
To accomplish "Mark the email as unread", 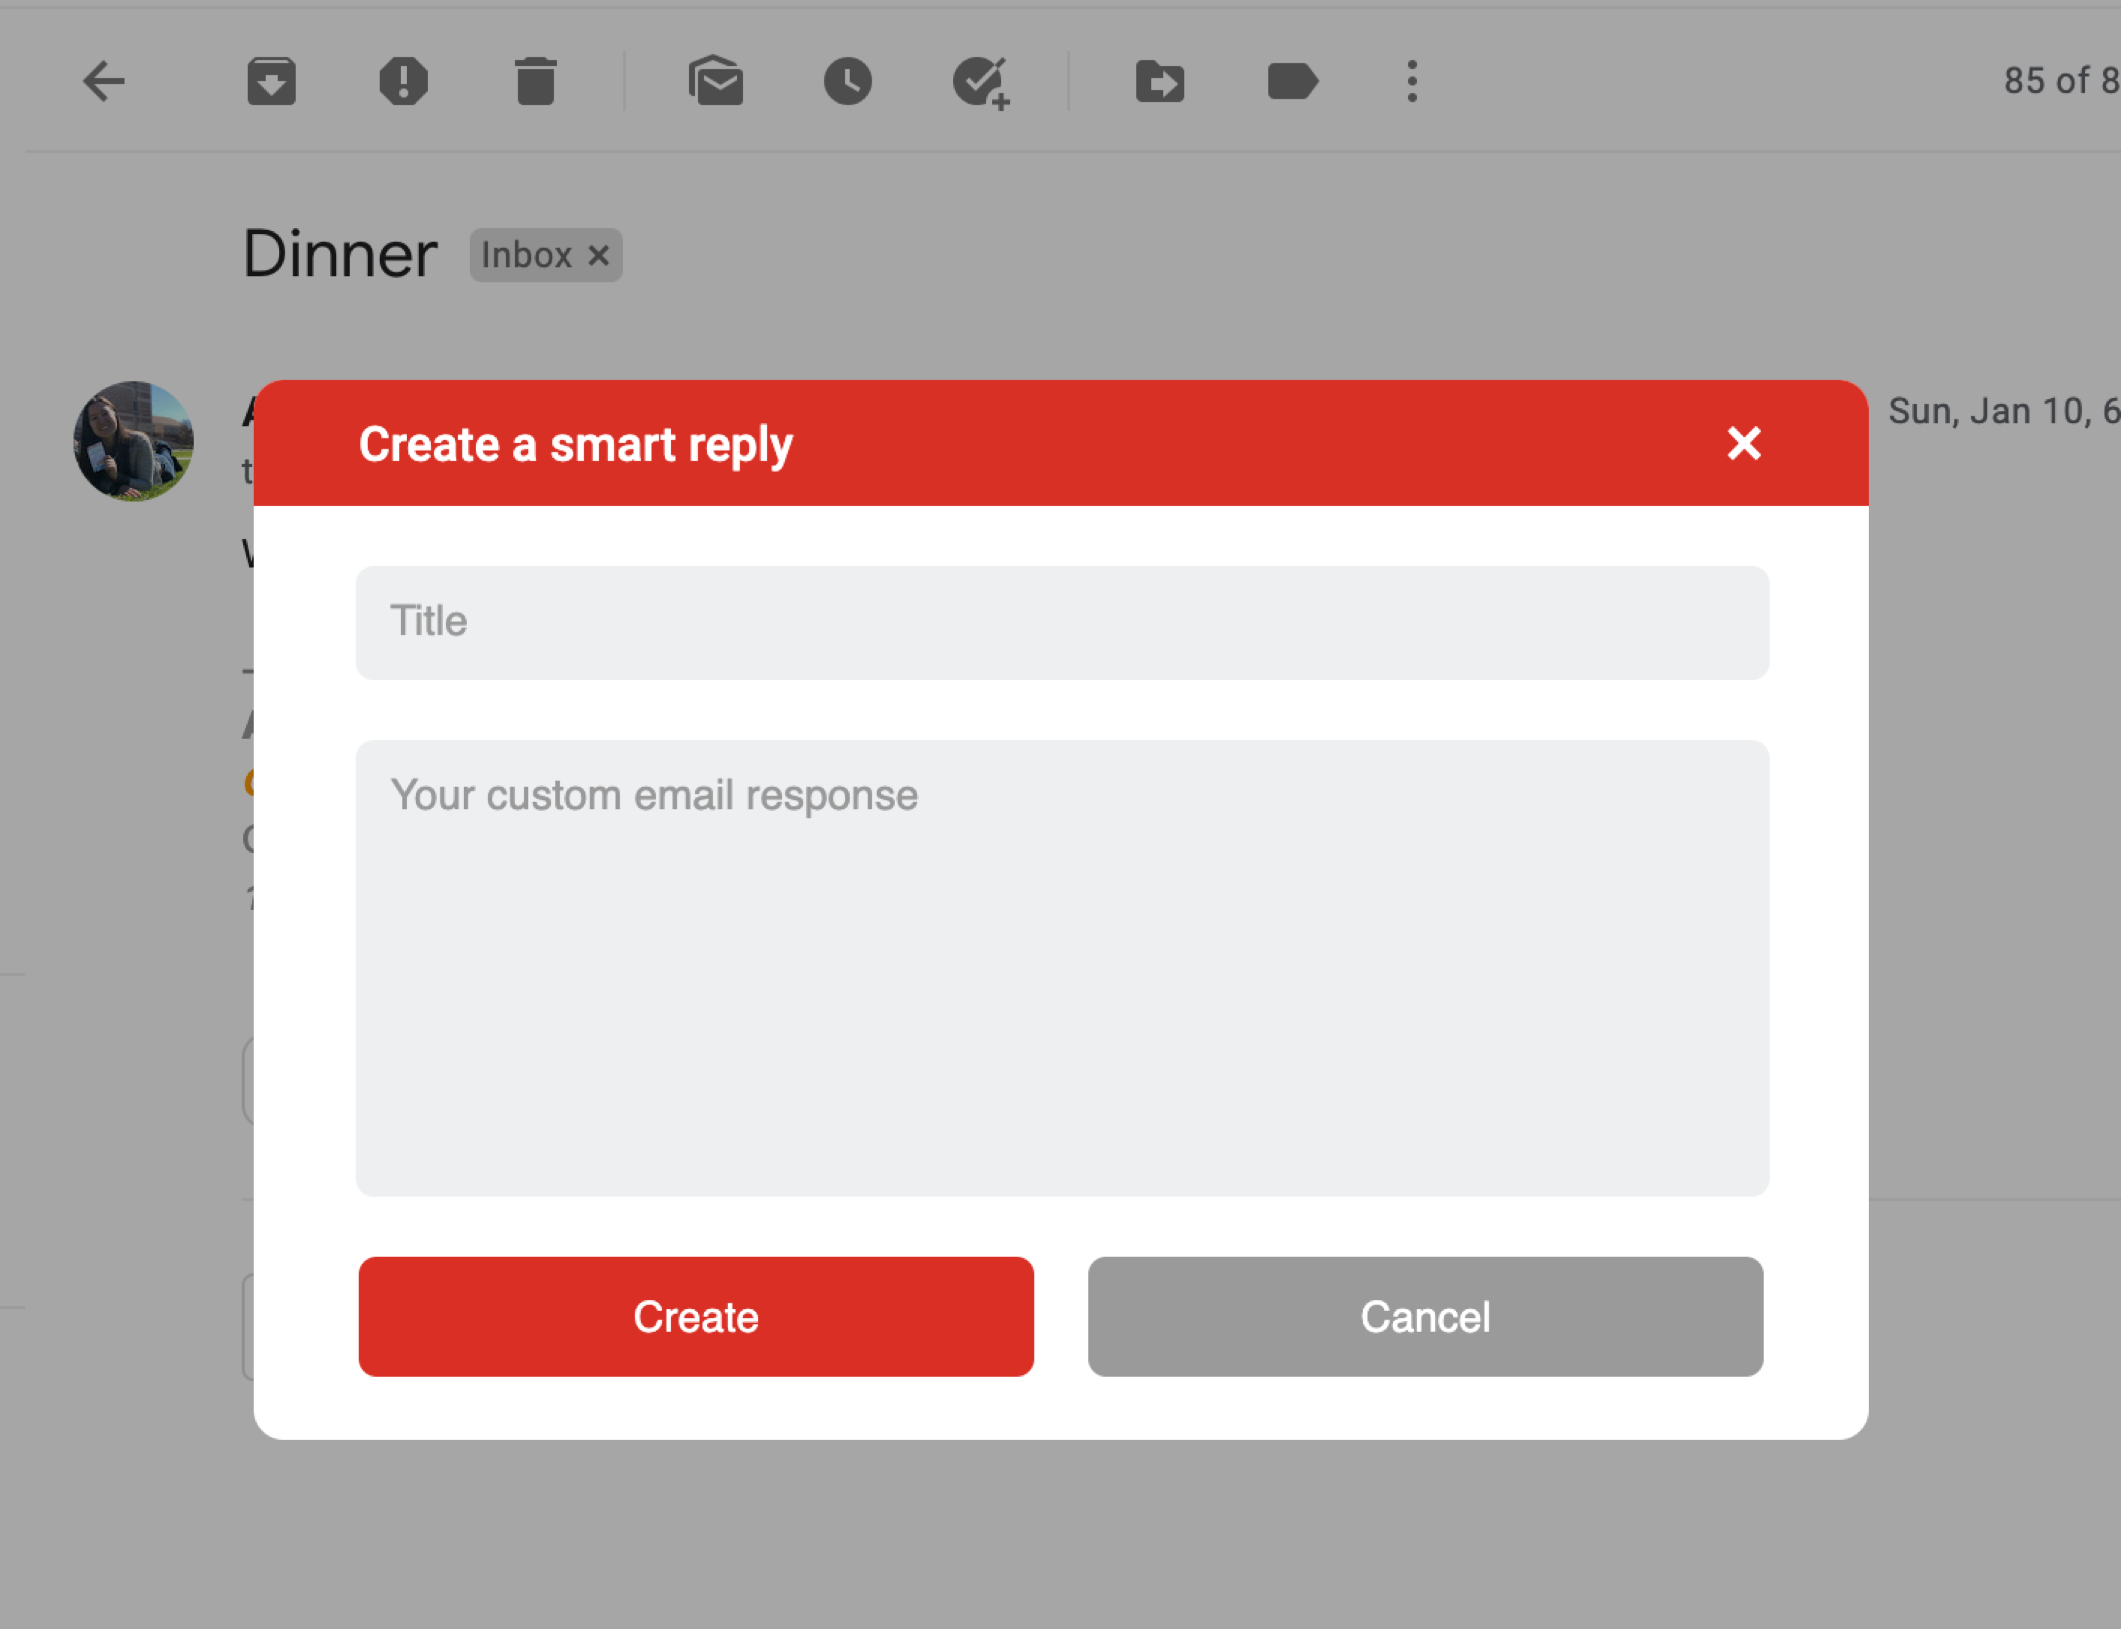I will pyautogui.click(x=715, y=81).
